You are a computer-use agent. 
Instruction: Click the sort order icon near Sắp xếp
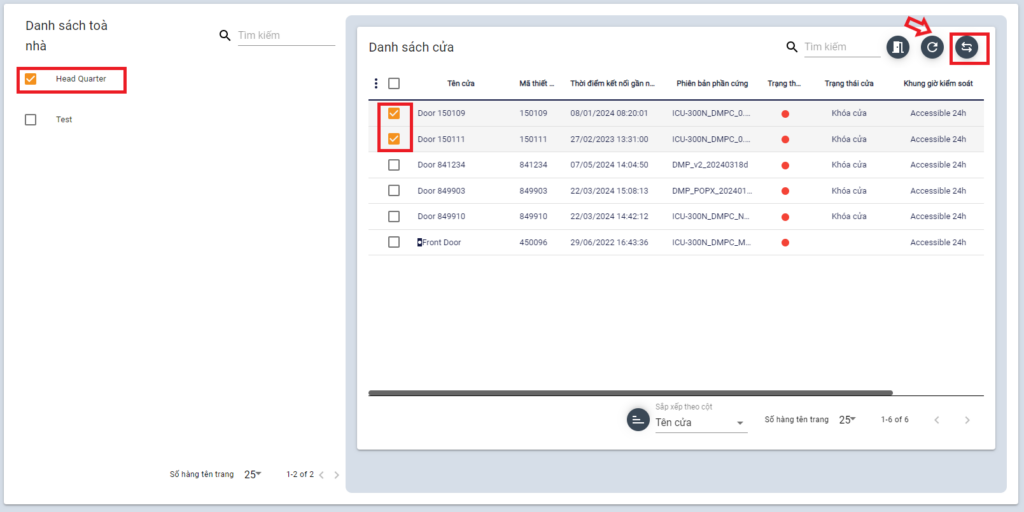tap(638, 420)
